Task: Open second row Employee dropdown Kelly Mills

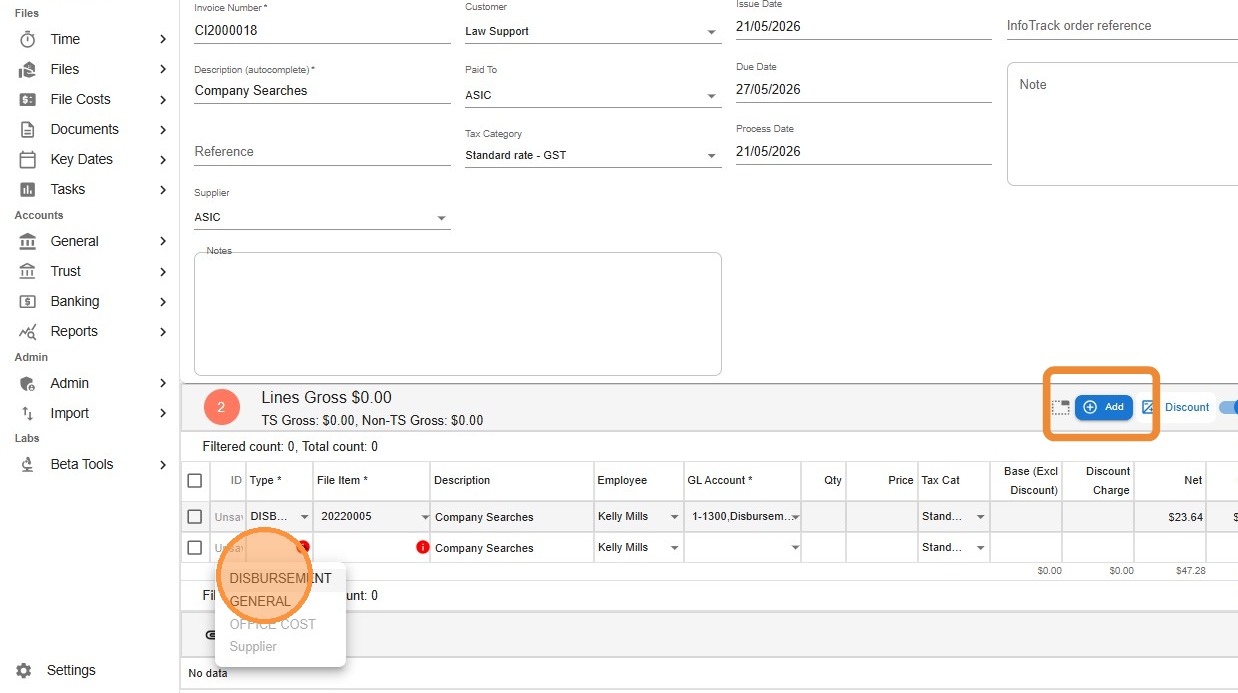Action: (x=638, y=548)
